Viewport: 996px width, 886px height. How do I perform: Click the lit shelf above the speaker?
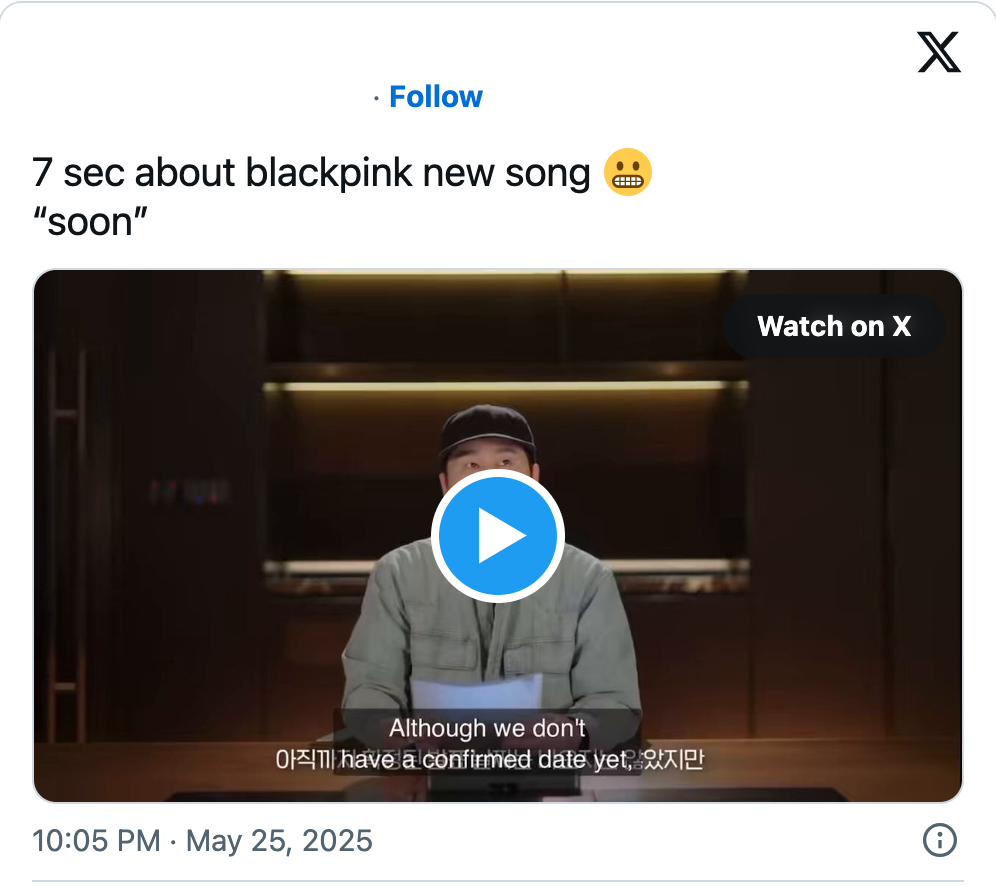pos(505,385)
